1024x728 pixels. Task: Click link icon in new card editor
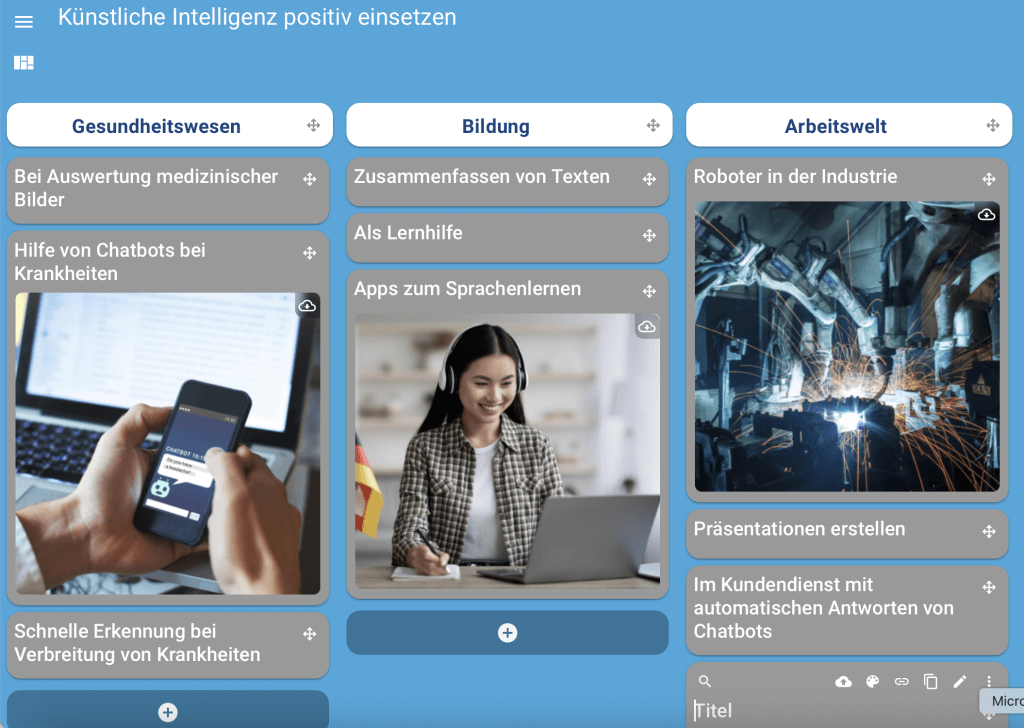point(901,682)
